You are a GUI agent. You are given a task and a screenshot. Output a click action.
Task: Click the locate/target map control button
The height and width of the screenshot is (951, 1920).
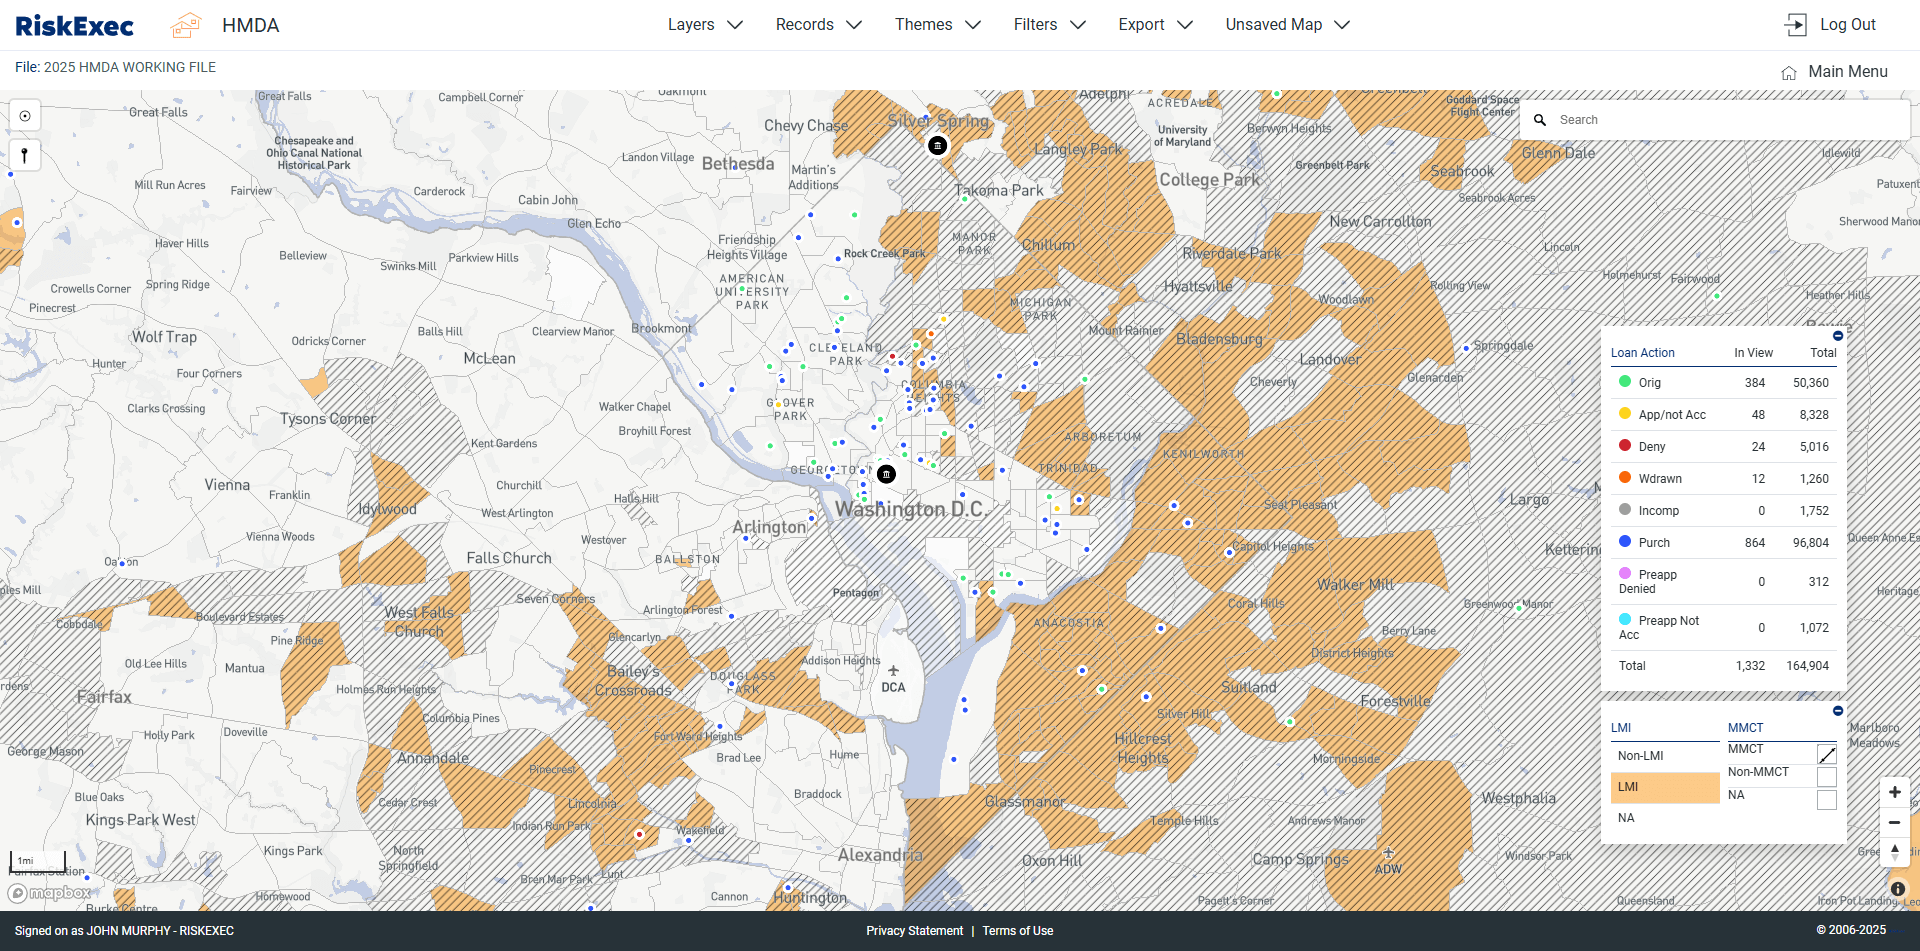click(25, 116)
